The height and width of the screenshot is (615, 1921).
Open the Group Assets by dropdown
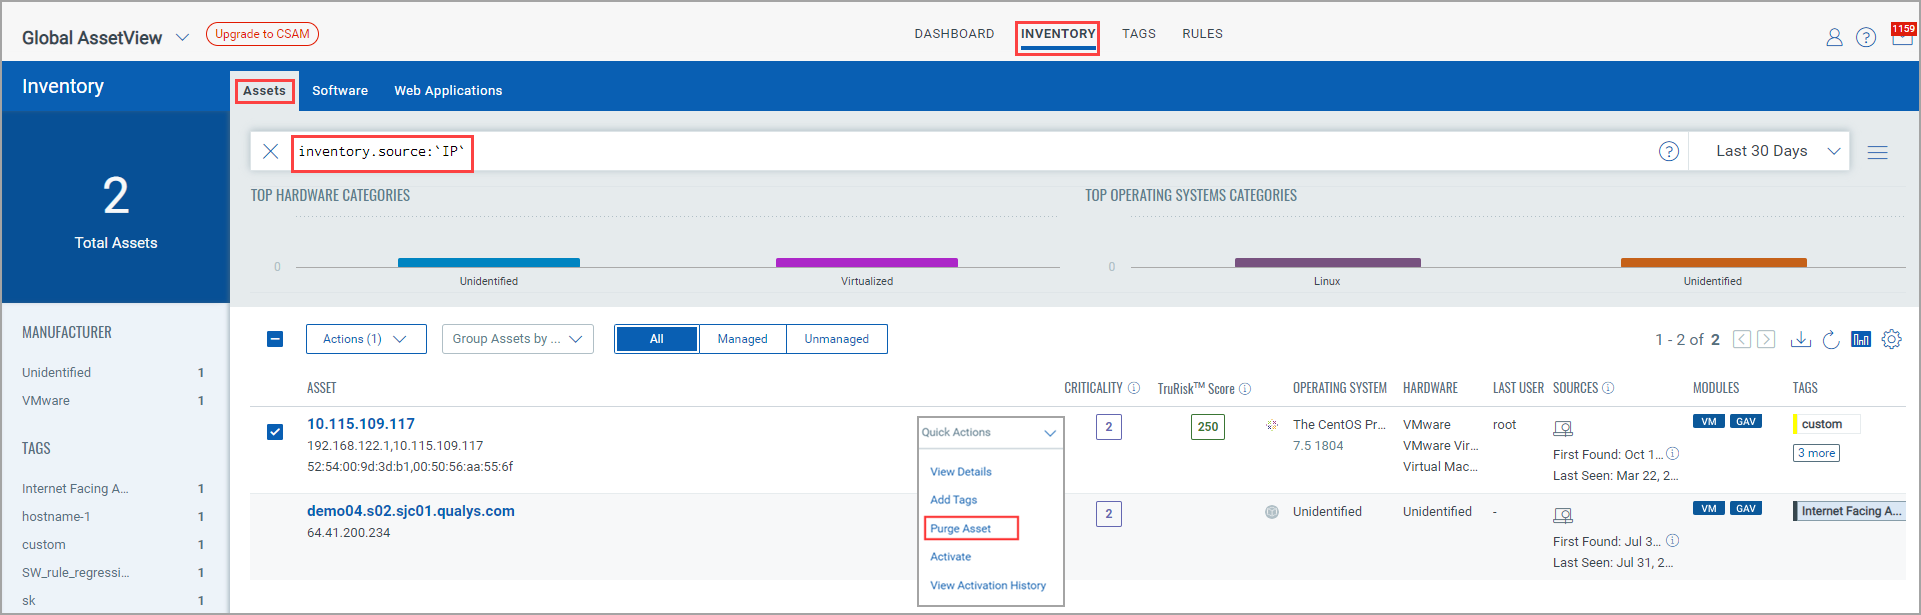coord(518,339)
